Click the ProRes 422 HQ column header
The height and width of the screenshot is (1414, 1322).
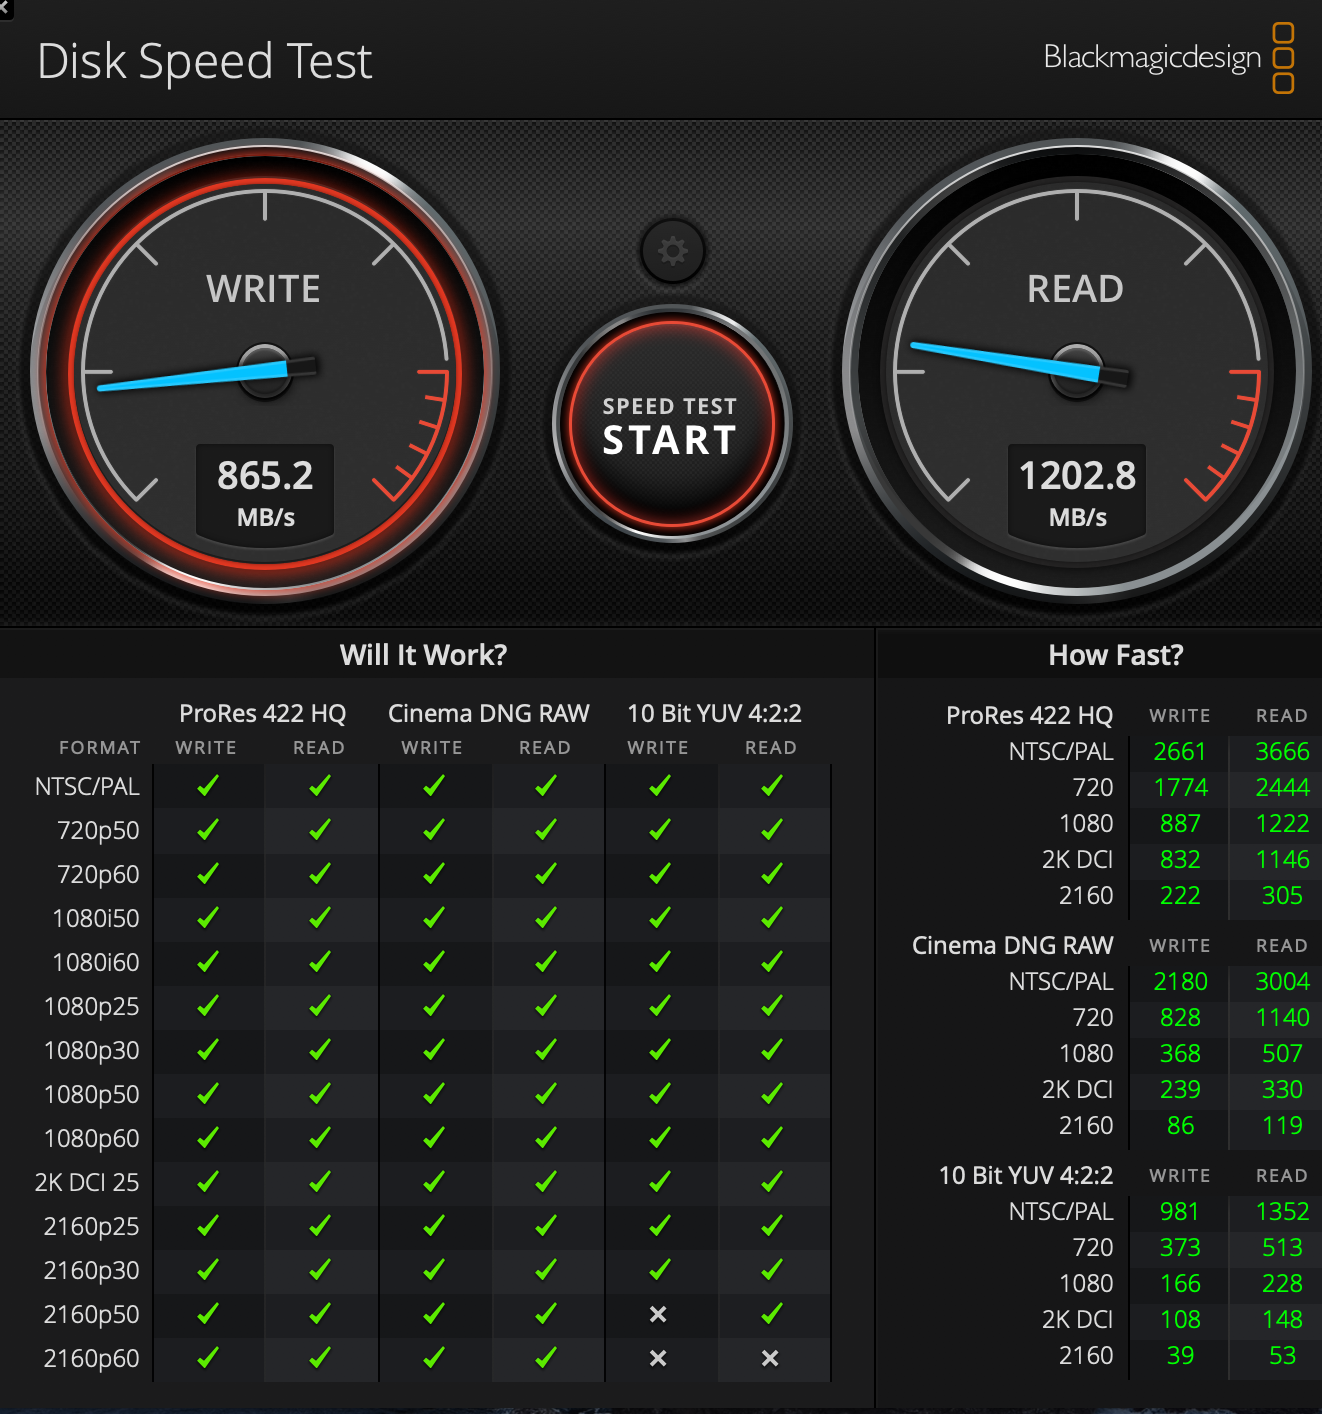[262, 713]
